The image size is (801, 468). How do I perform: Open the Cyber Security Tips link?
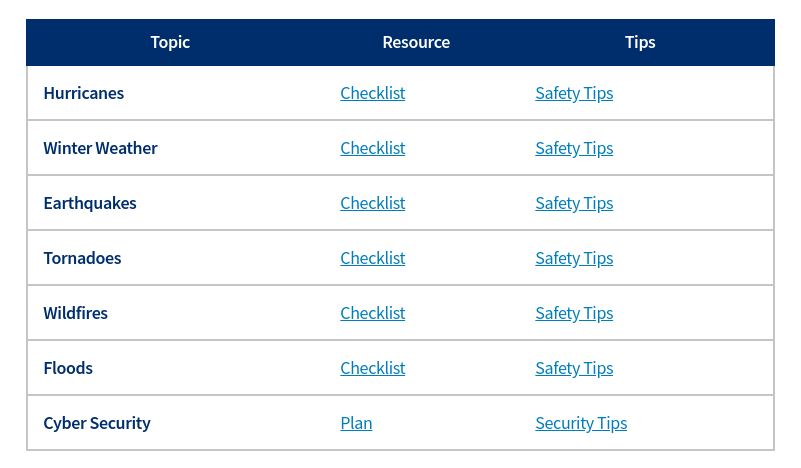[x=581, y=423]
